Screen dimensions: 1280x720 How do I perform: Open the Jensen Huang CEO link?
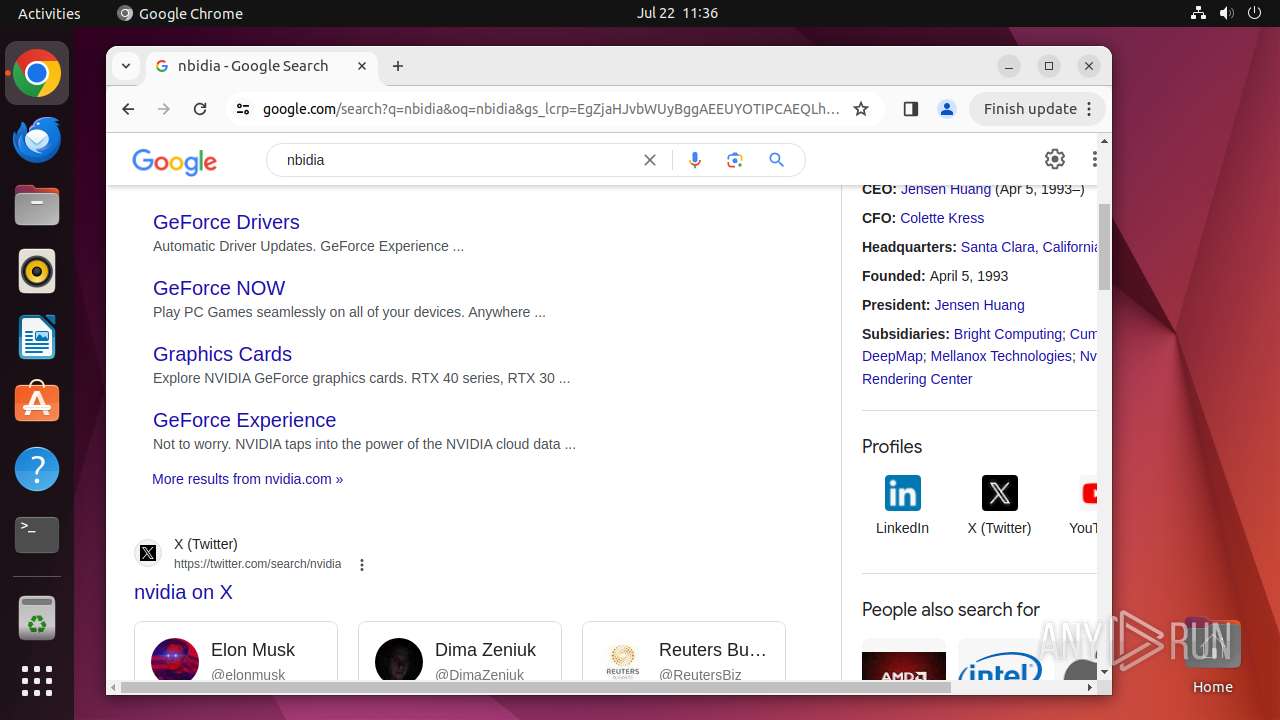946,189
